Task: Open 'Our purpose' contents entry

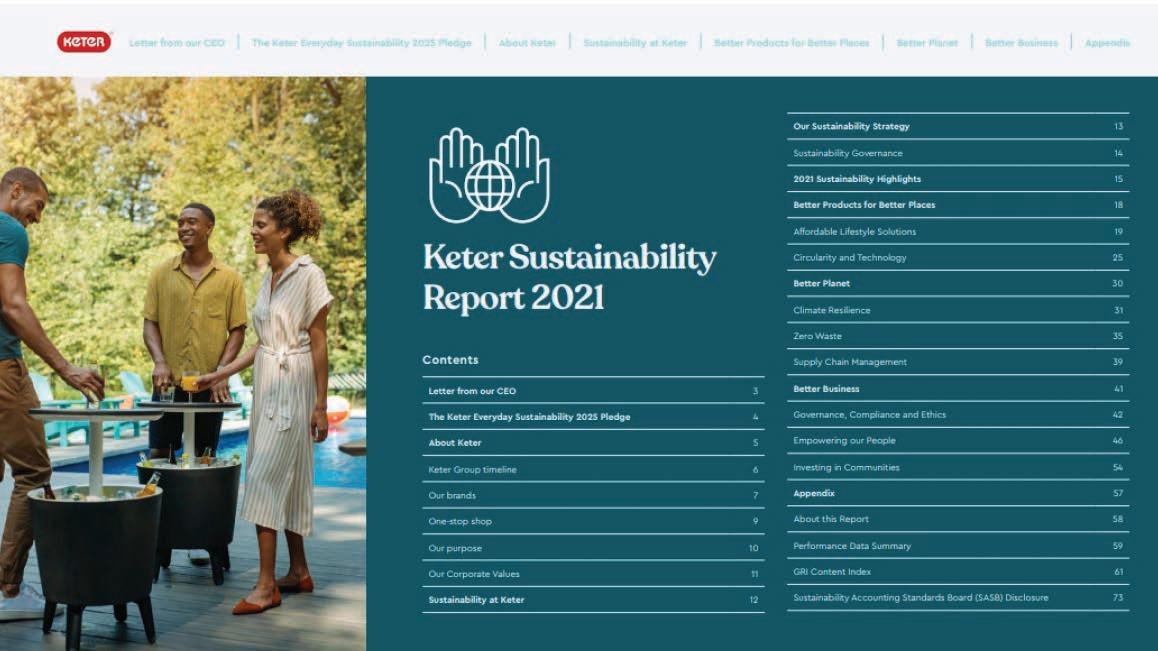Action: tap(593, 548)
